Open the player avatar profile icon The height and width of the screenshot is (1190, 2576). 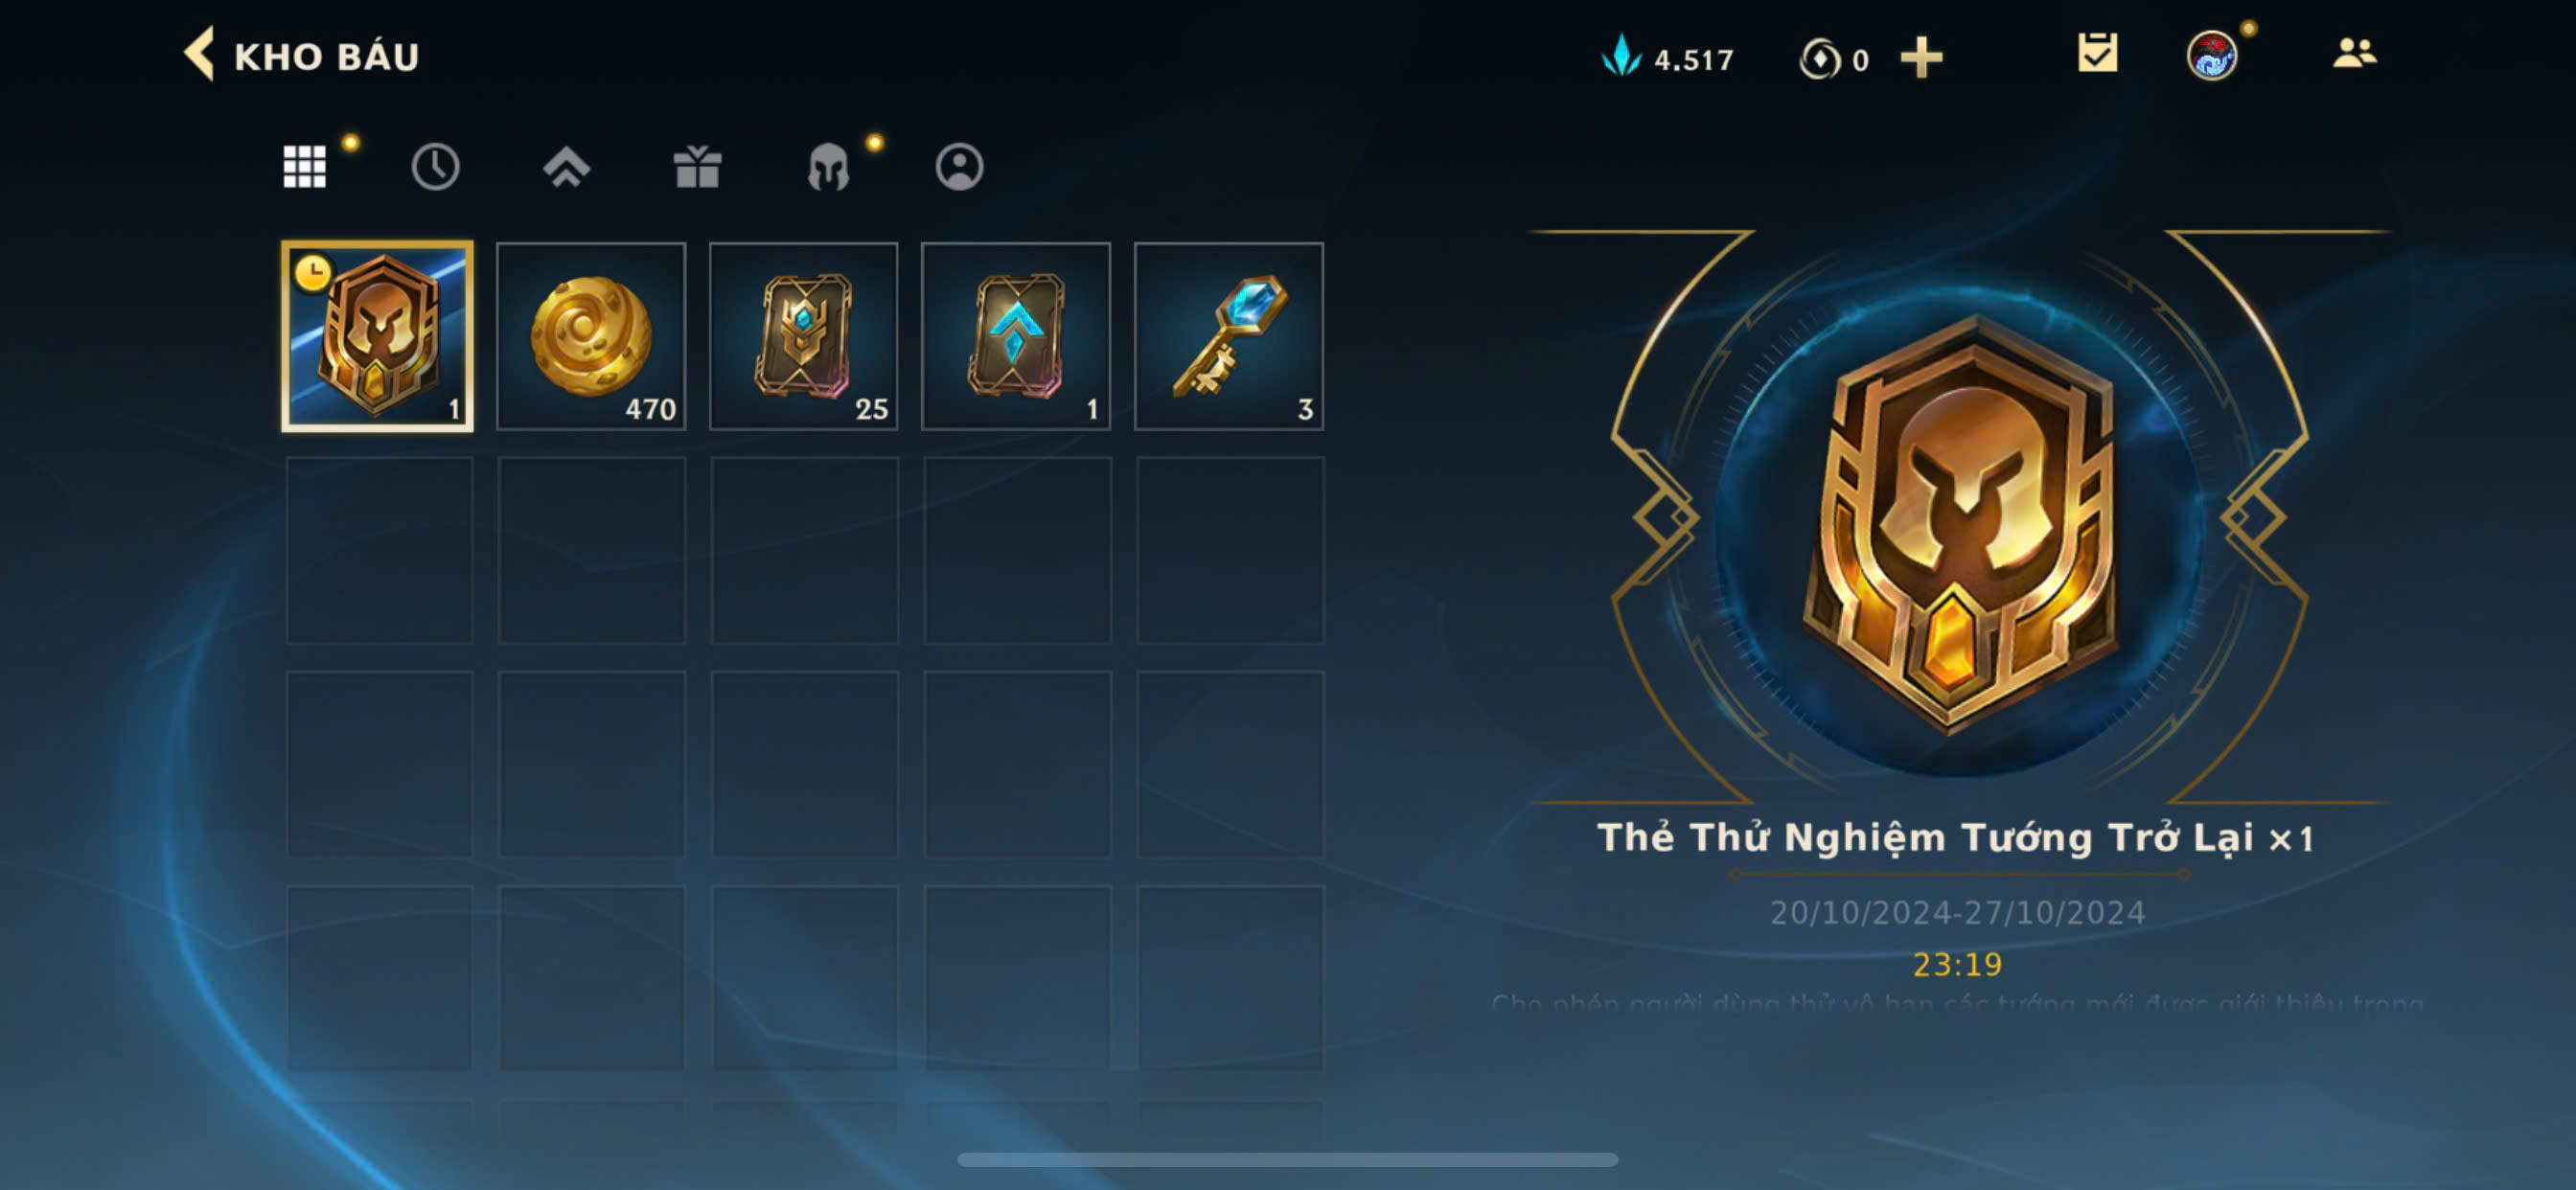[x=2212, y=55]
